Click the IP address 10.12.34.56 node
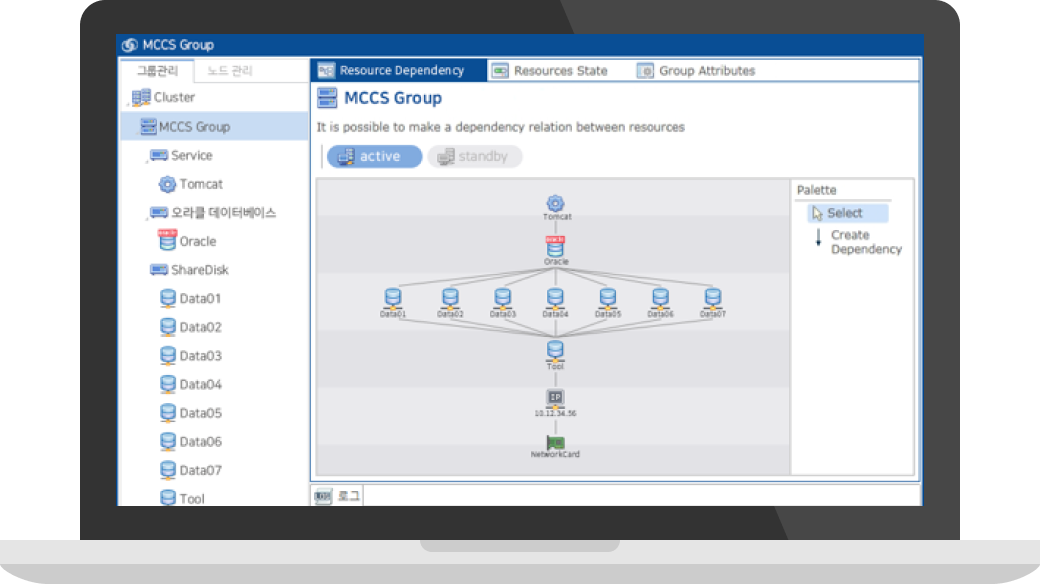Screen dimensions: 1040x584 (556, 397)
